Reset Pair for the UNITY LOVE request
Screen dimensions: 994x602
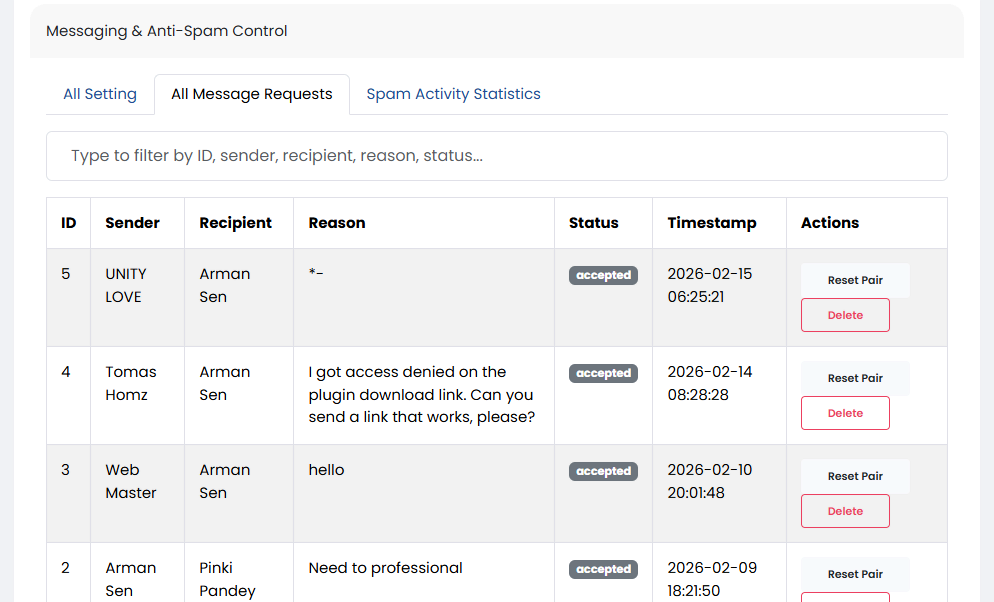pyautogui.click(x=855, y=280)
